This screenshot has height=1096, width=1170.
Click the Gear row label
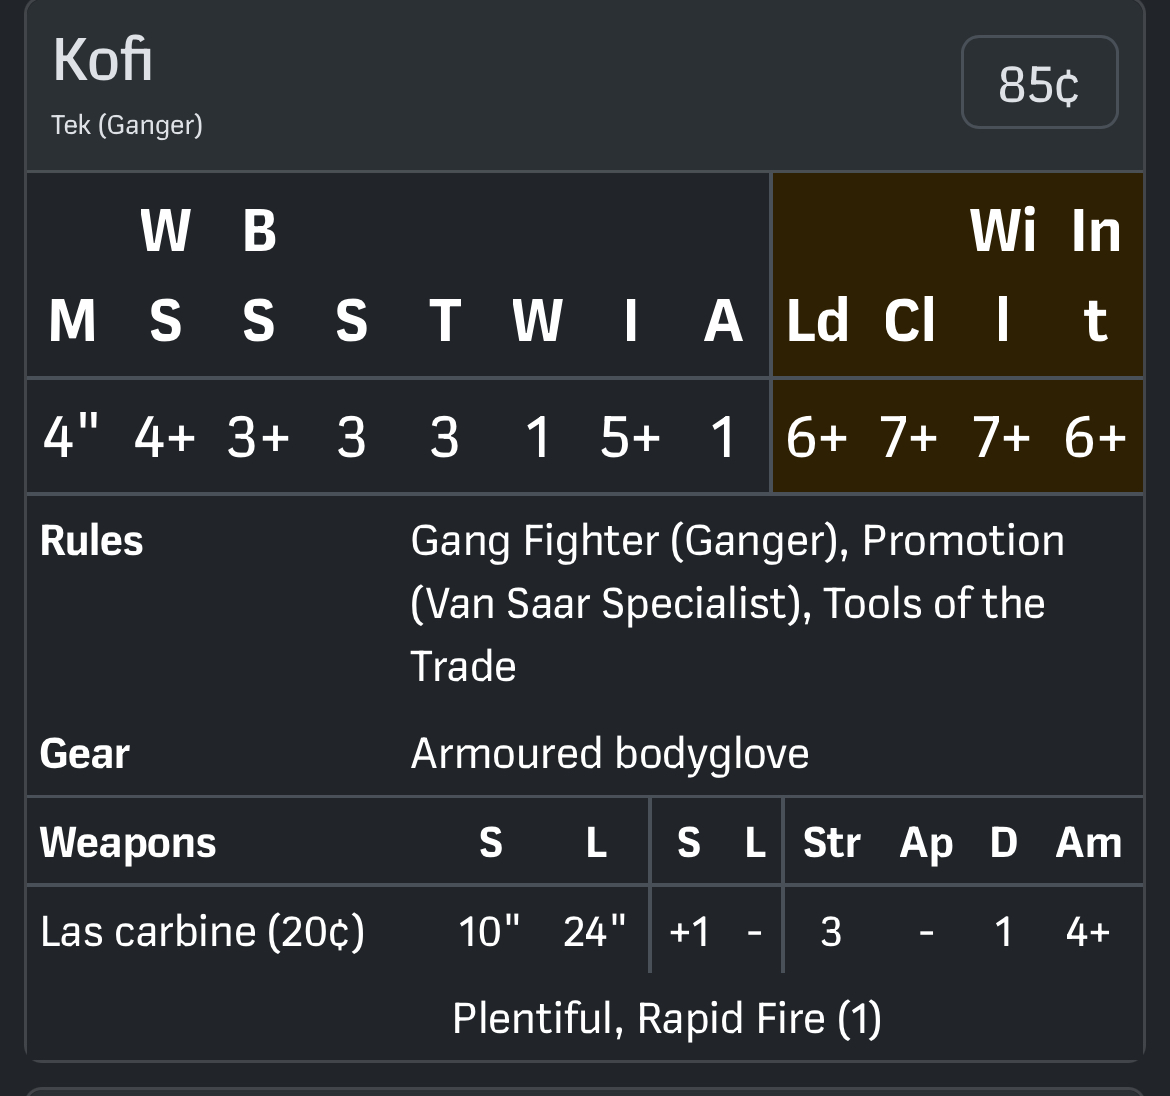click(85, 754)
